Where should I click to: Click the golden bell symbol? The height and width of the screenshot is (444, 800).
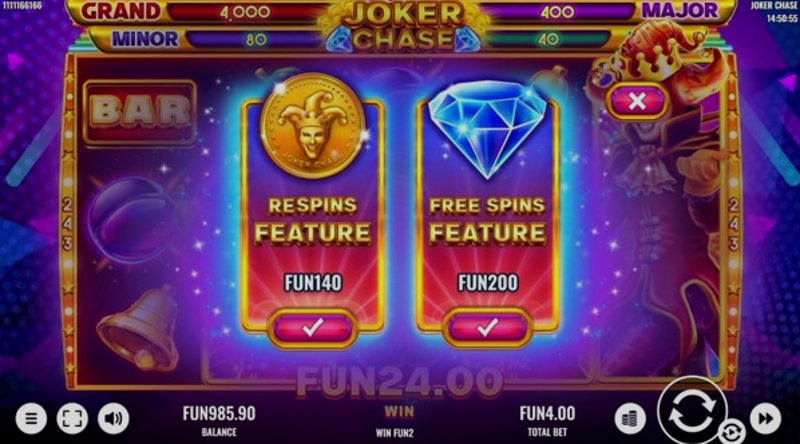(x=139, y=329)
